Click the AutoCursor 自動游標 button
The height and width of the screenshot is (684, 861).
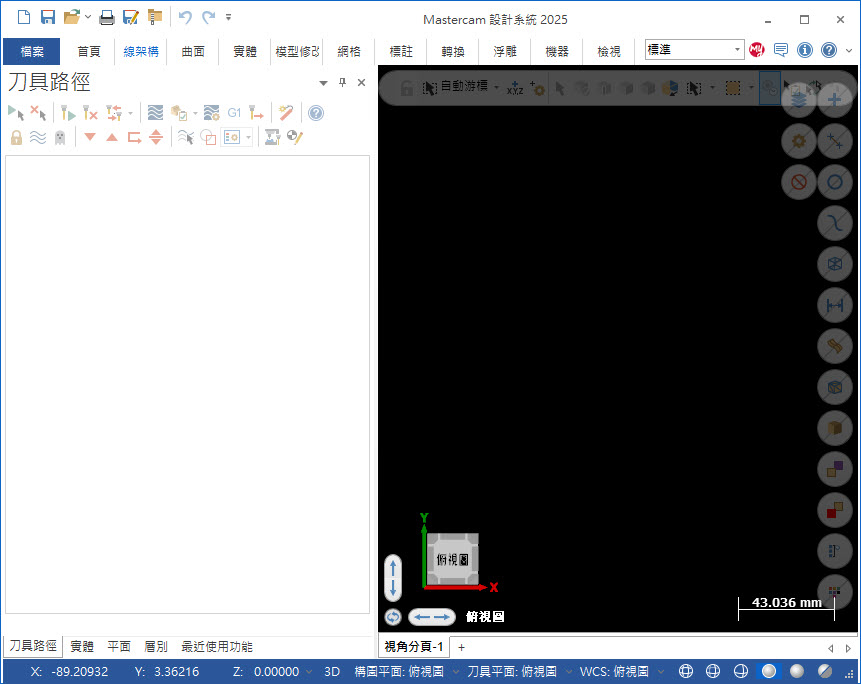coord(456,86)
